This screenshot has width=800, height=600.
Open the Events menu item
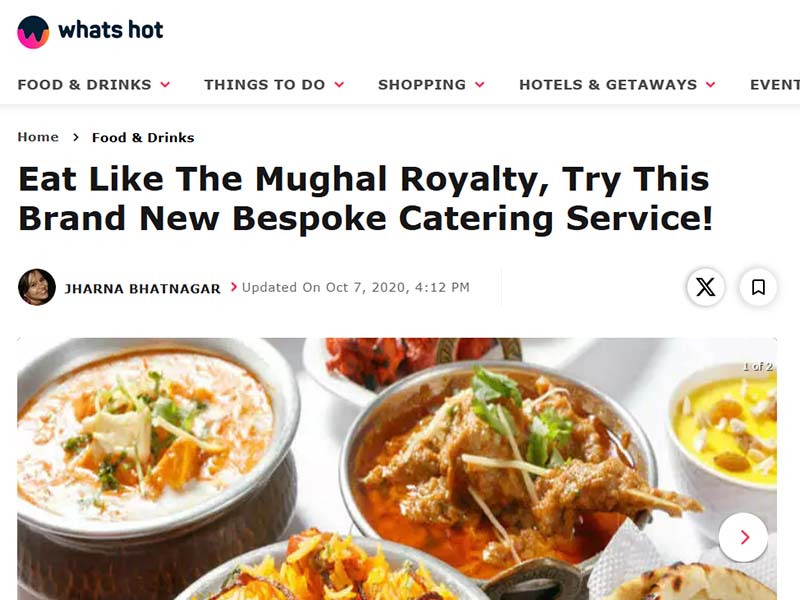(775, 85)
